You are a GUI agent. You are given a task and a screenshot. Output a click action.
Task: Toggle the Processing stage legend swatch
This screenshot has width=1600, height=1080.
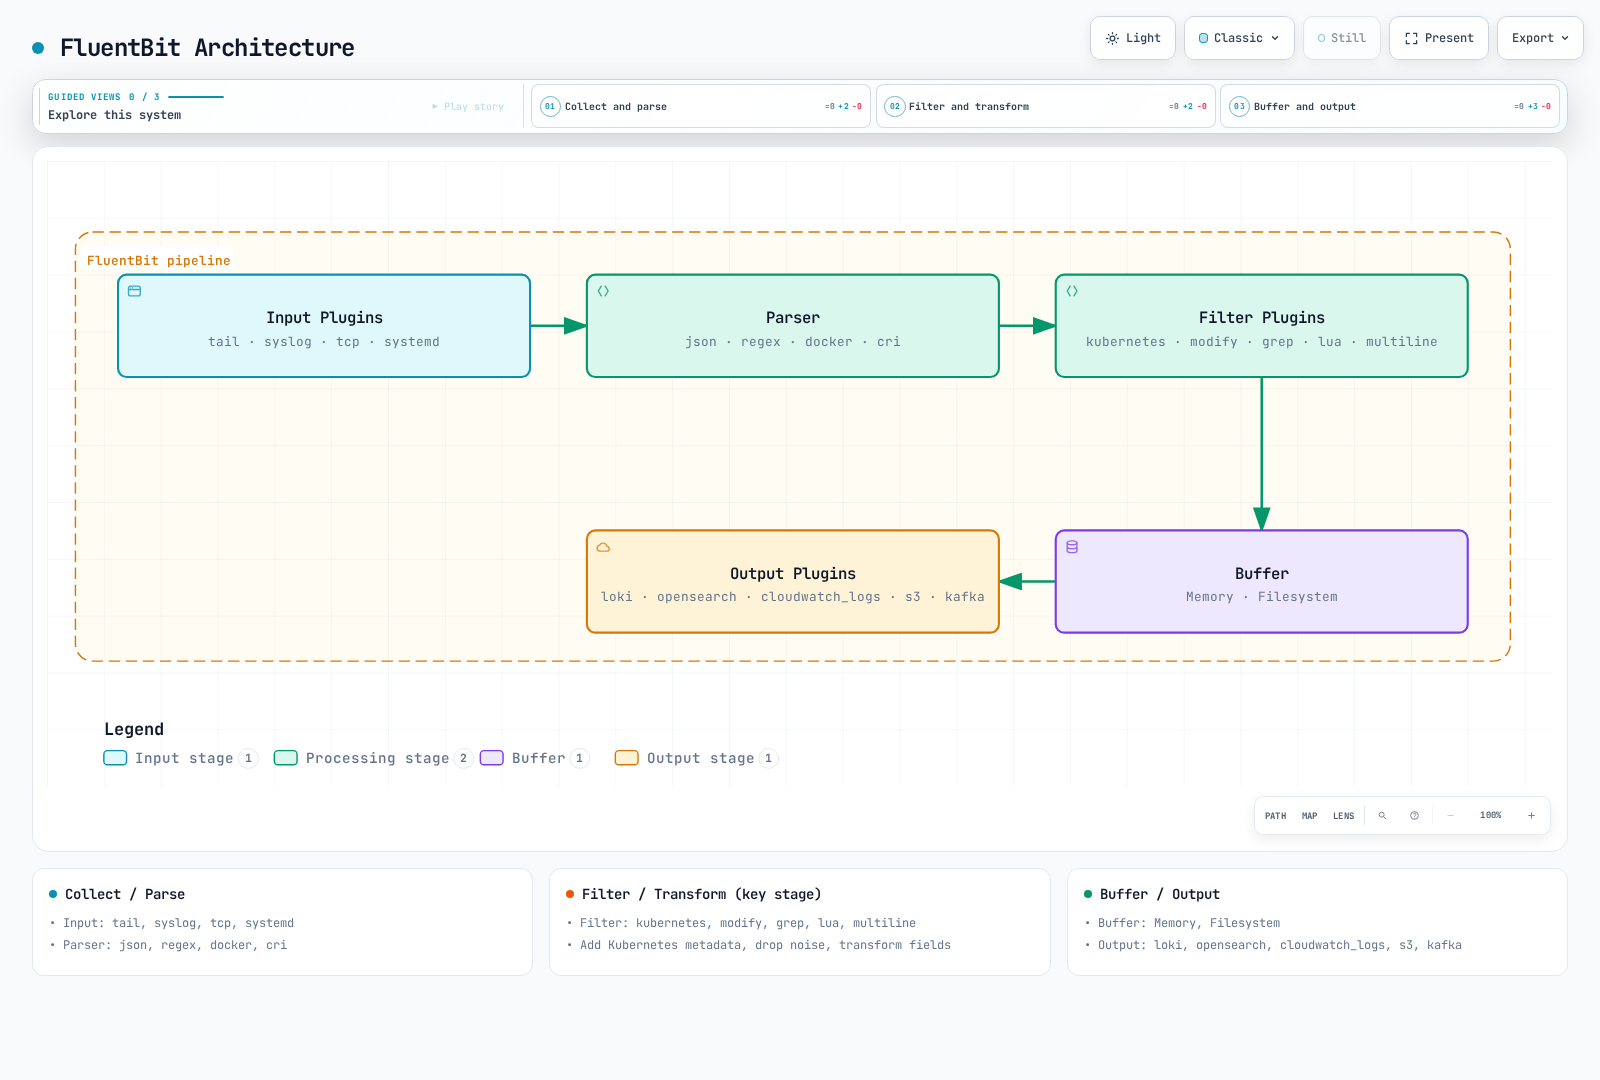[x=286, y=758]
